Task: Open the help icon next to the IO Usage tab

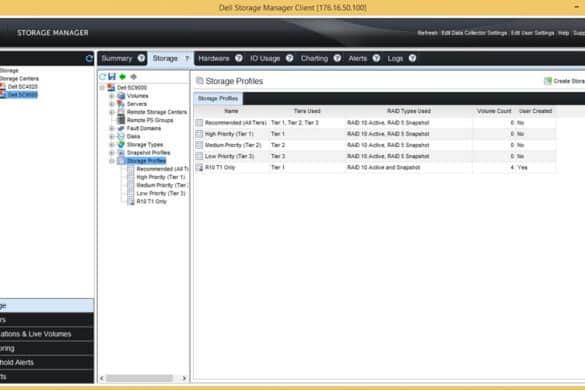Action: 290,58
